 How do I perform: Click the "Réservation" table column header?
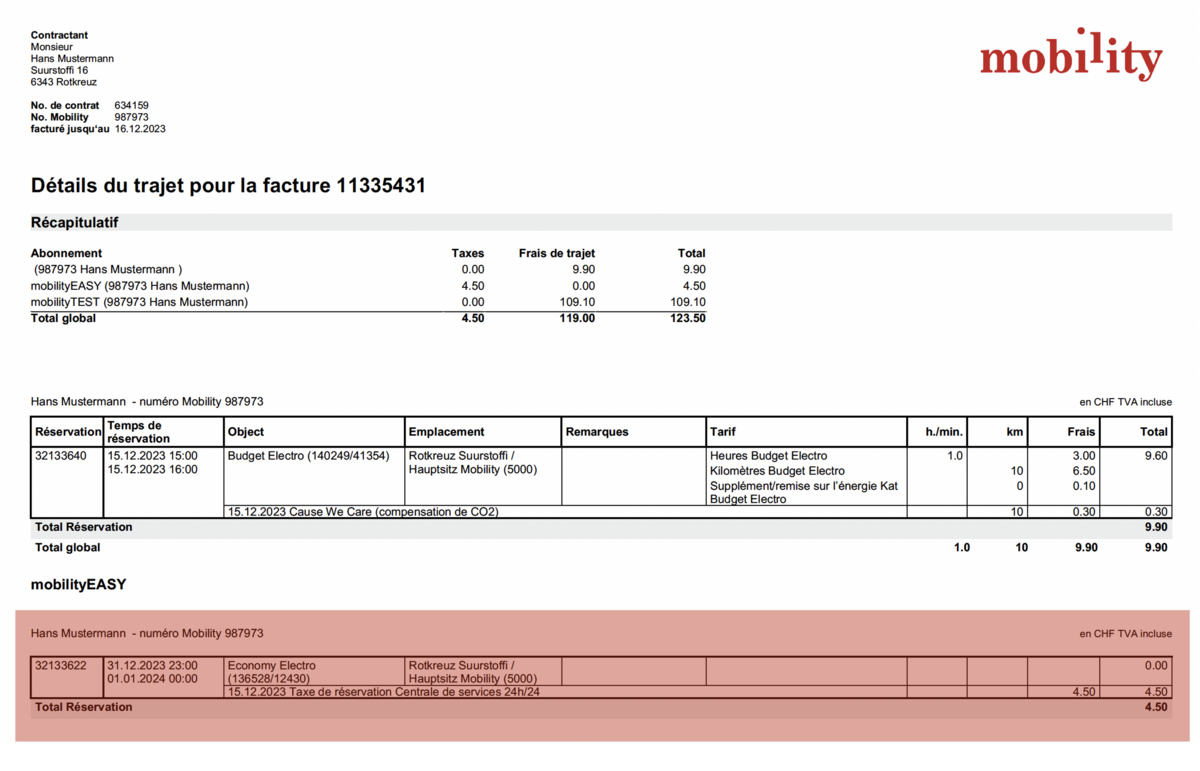point(68,432)
